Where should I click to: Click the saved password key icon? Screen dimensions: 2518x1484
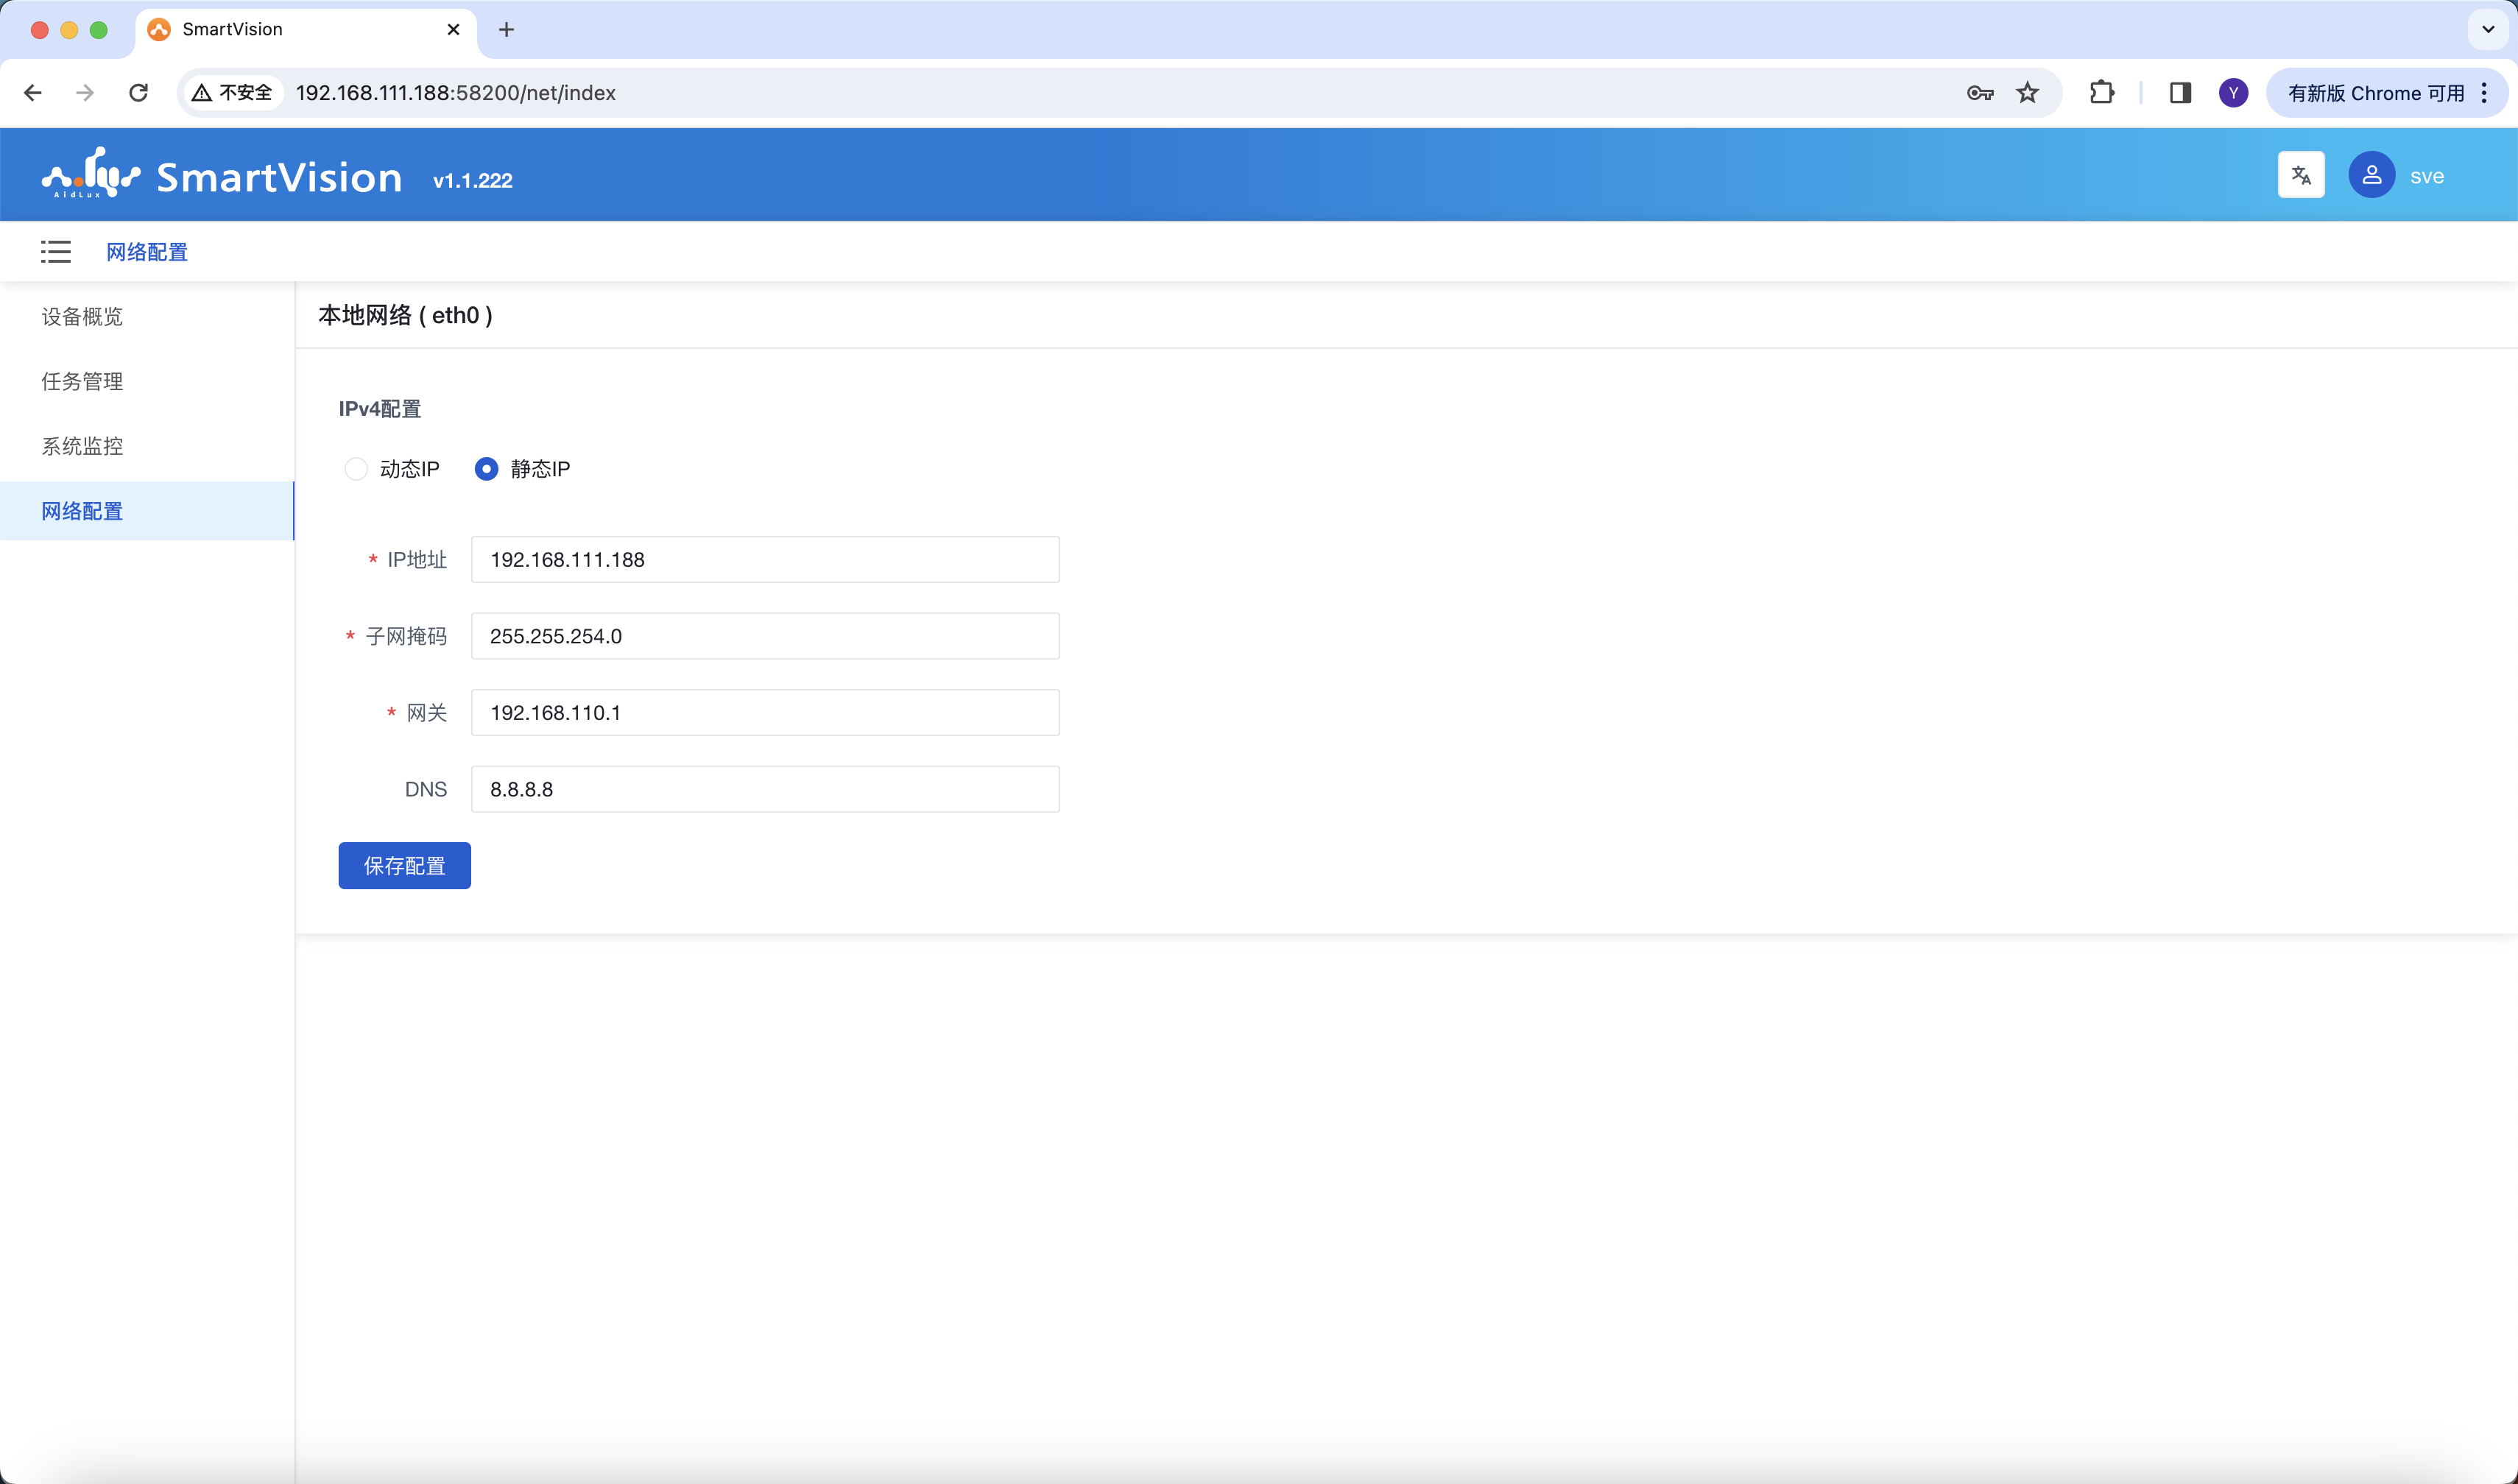tap(1980, 93)
